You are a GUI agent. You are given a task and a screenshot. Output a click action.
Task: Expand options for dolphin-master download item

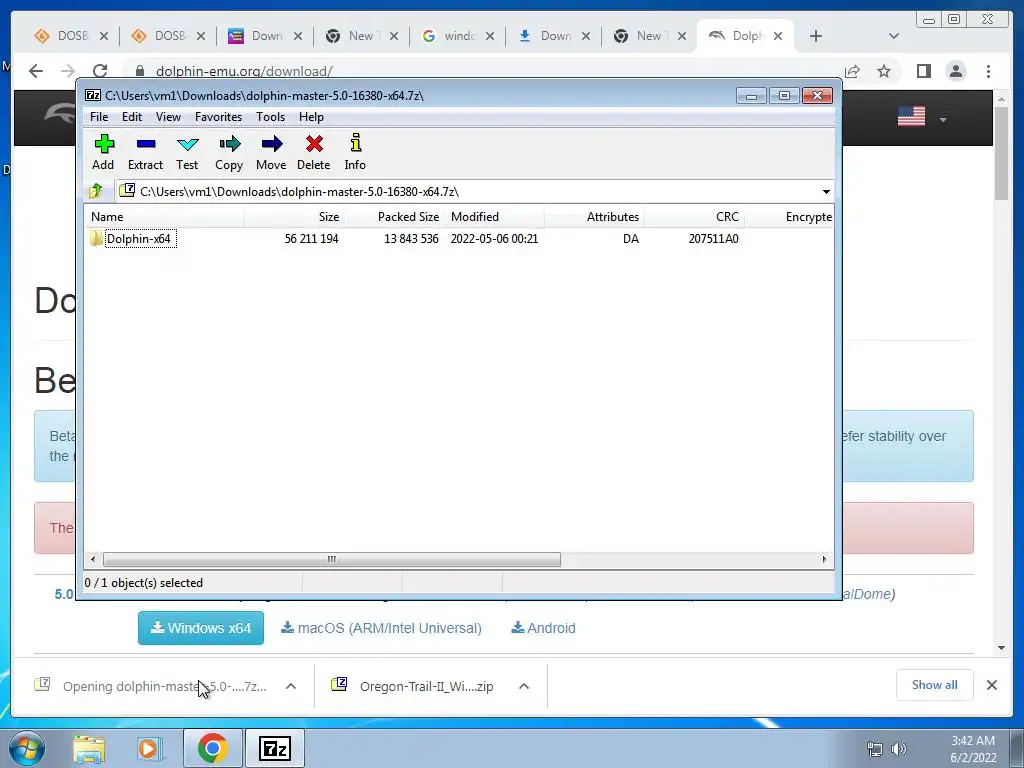tap(291, 686)
